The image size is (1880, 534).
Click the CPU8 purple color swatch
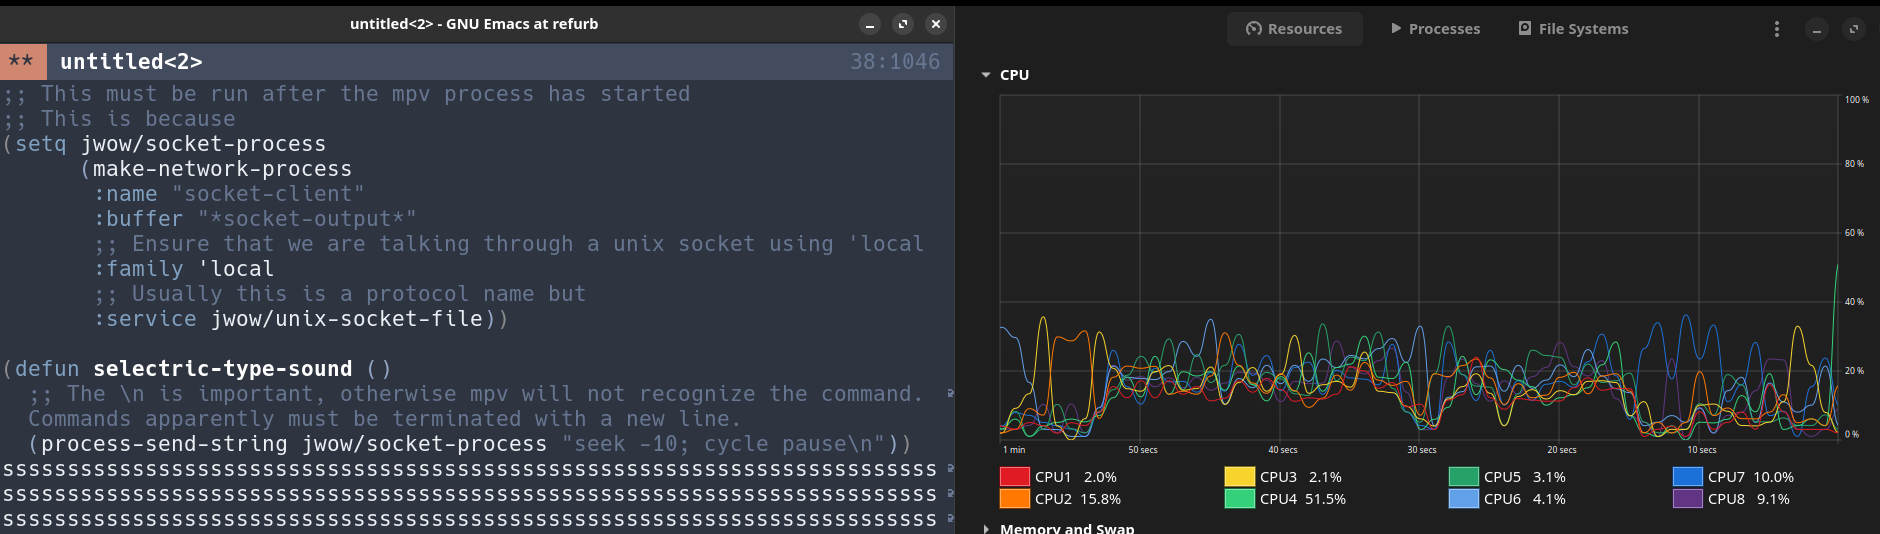click(x=1687, y=499)
